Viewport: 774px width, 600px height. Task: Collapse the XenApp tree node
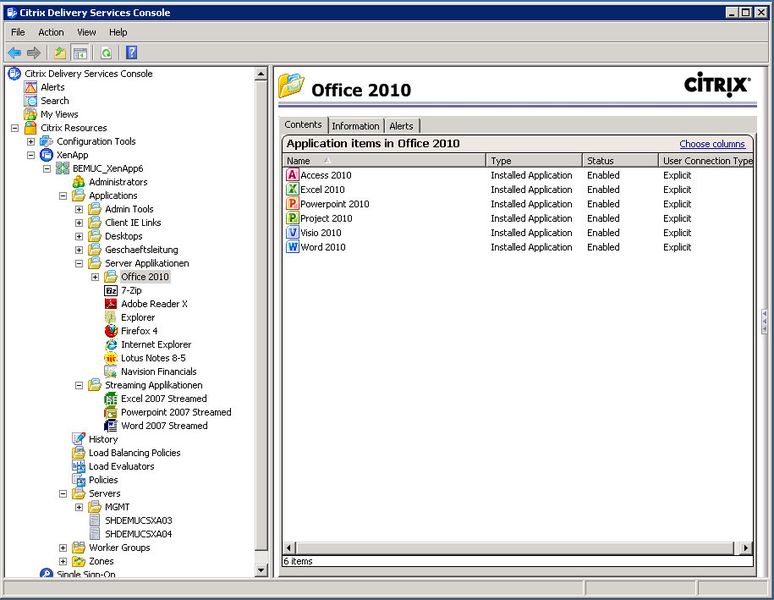(31, 155)
